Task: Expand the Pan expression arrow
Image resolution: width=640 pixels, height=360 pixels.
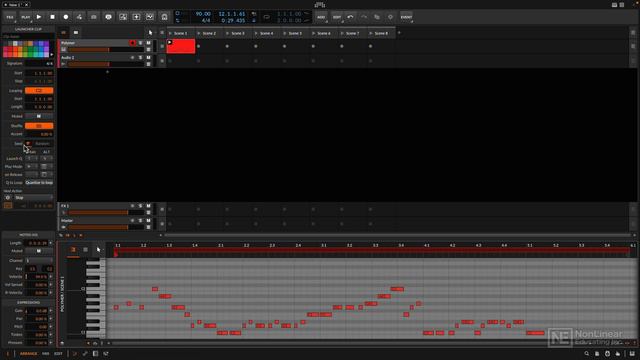Action: click(51, 319)
